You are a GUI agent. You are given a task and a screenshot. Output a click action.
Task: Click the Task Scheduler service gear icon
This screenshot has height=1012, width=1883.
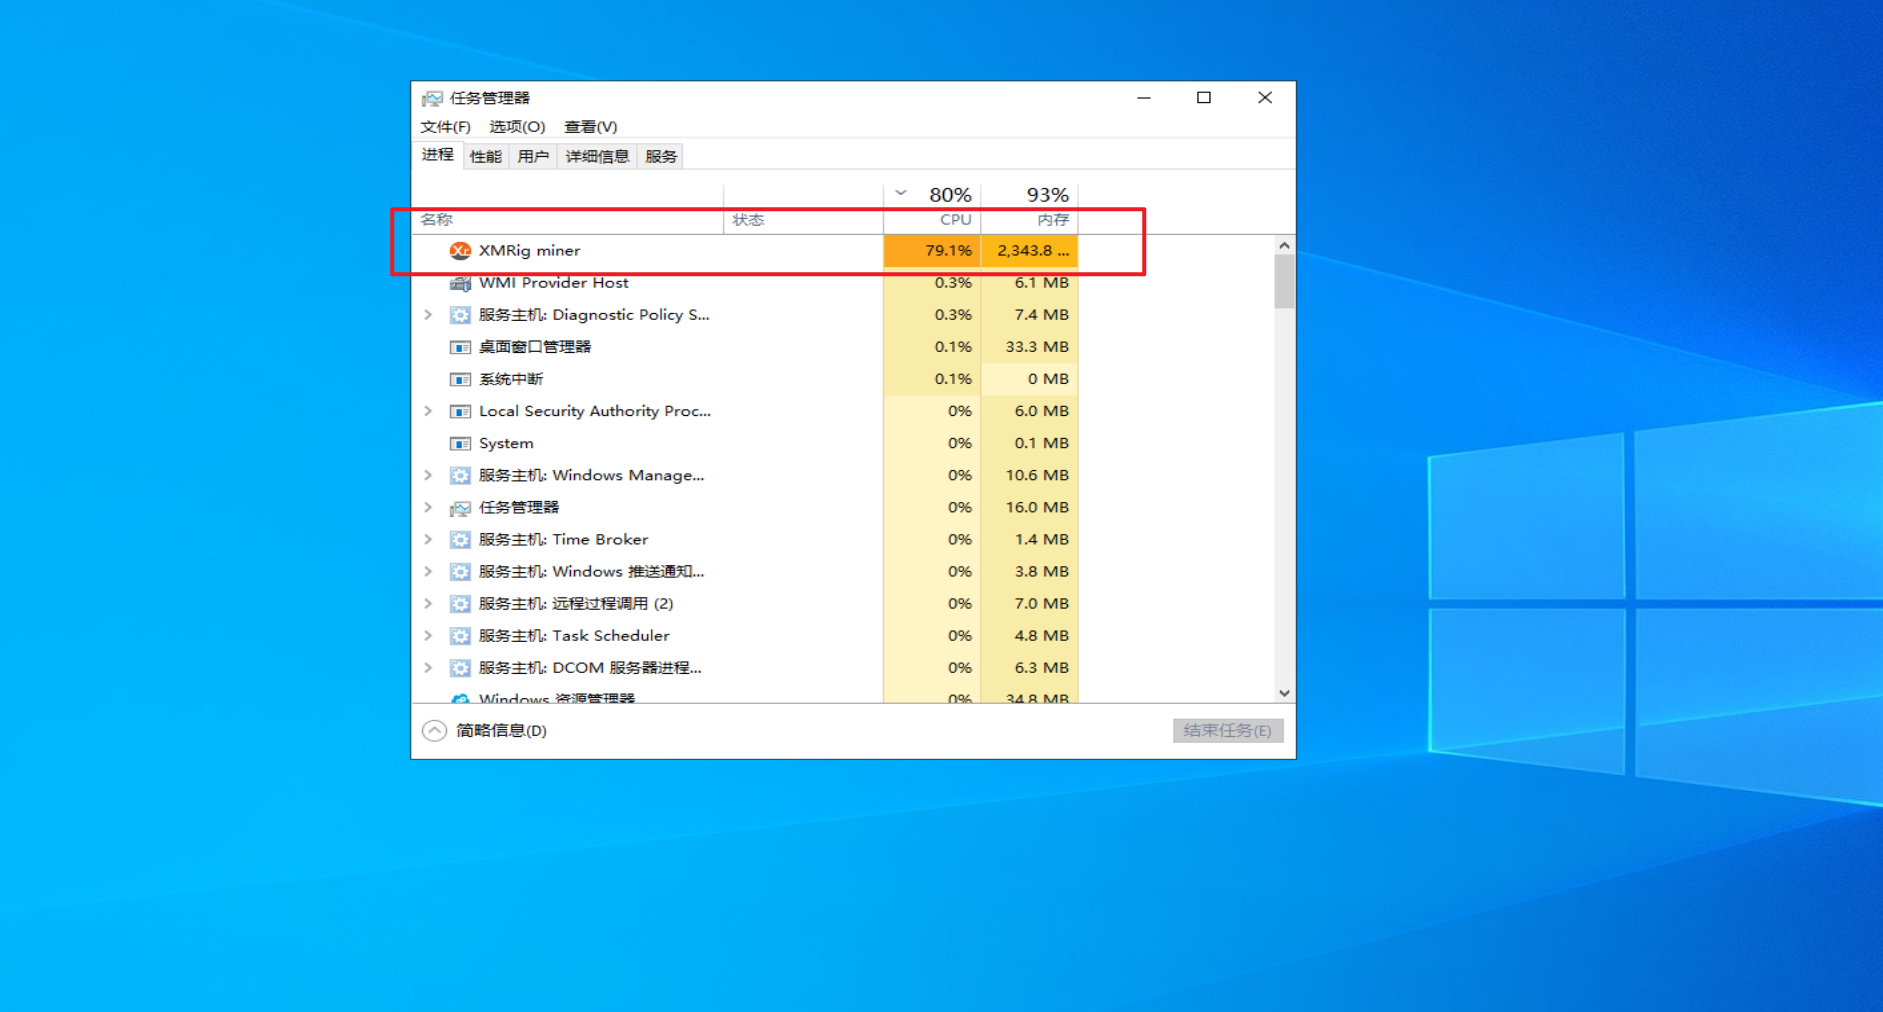pos(460,636)
